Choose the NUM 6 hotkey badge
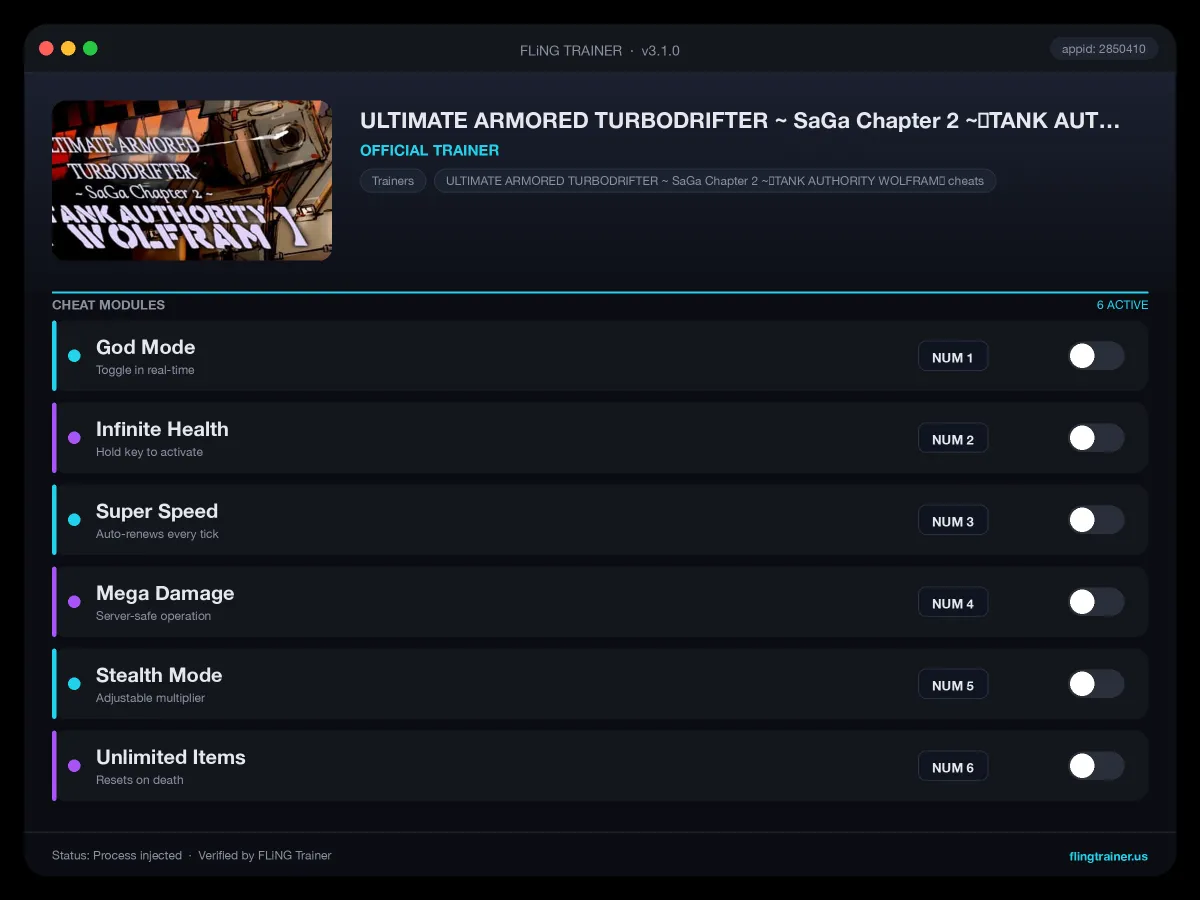Viewport: 1200px width, 900px height. pyautogui.click(x=953, y=767)
